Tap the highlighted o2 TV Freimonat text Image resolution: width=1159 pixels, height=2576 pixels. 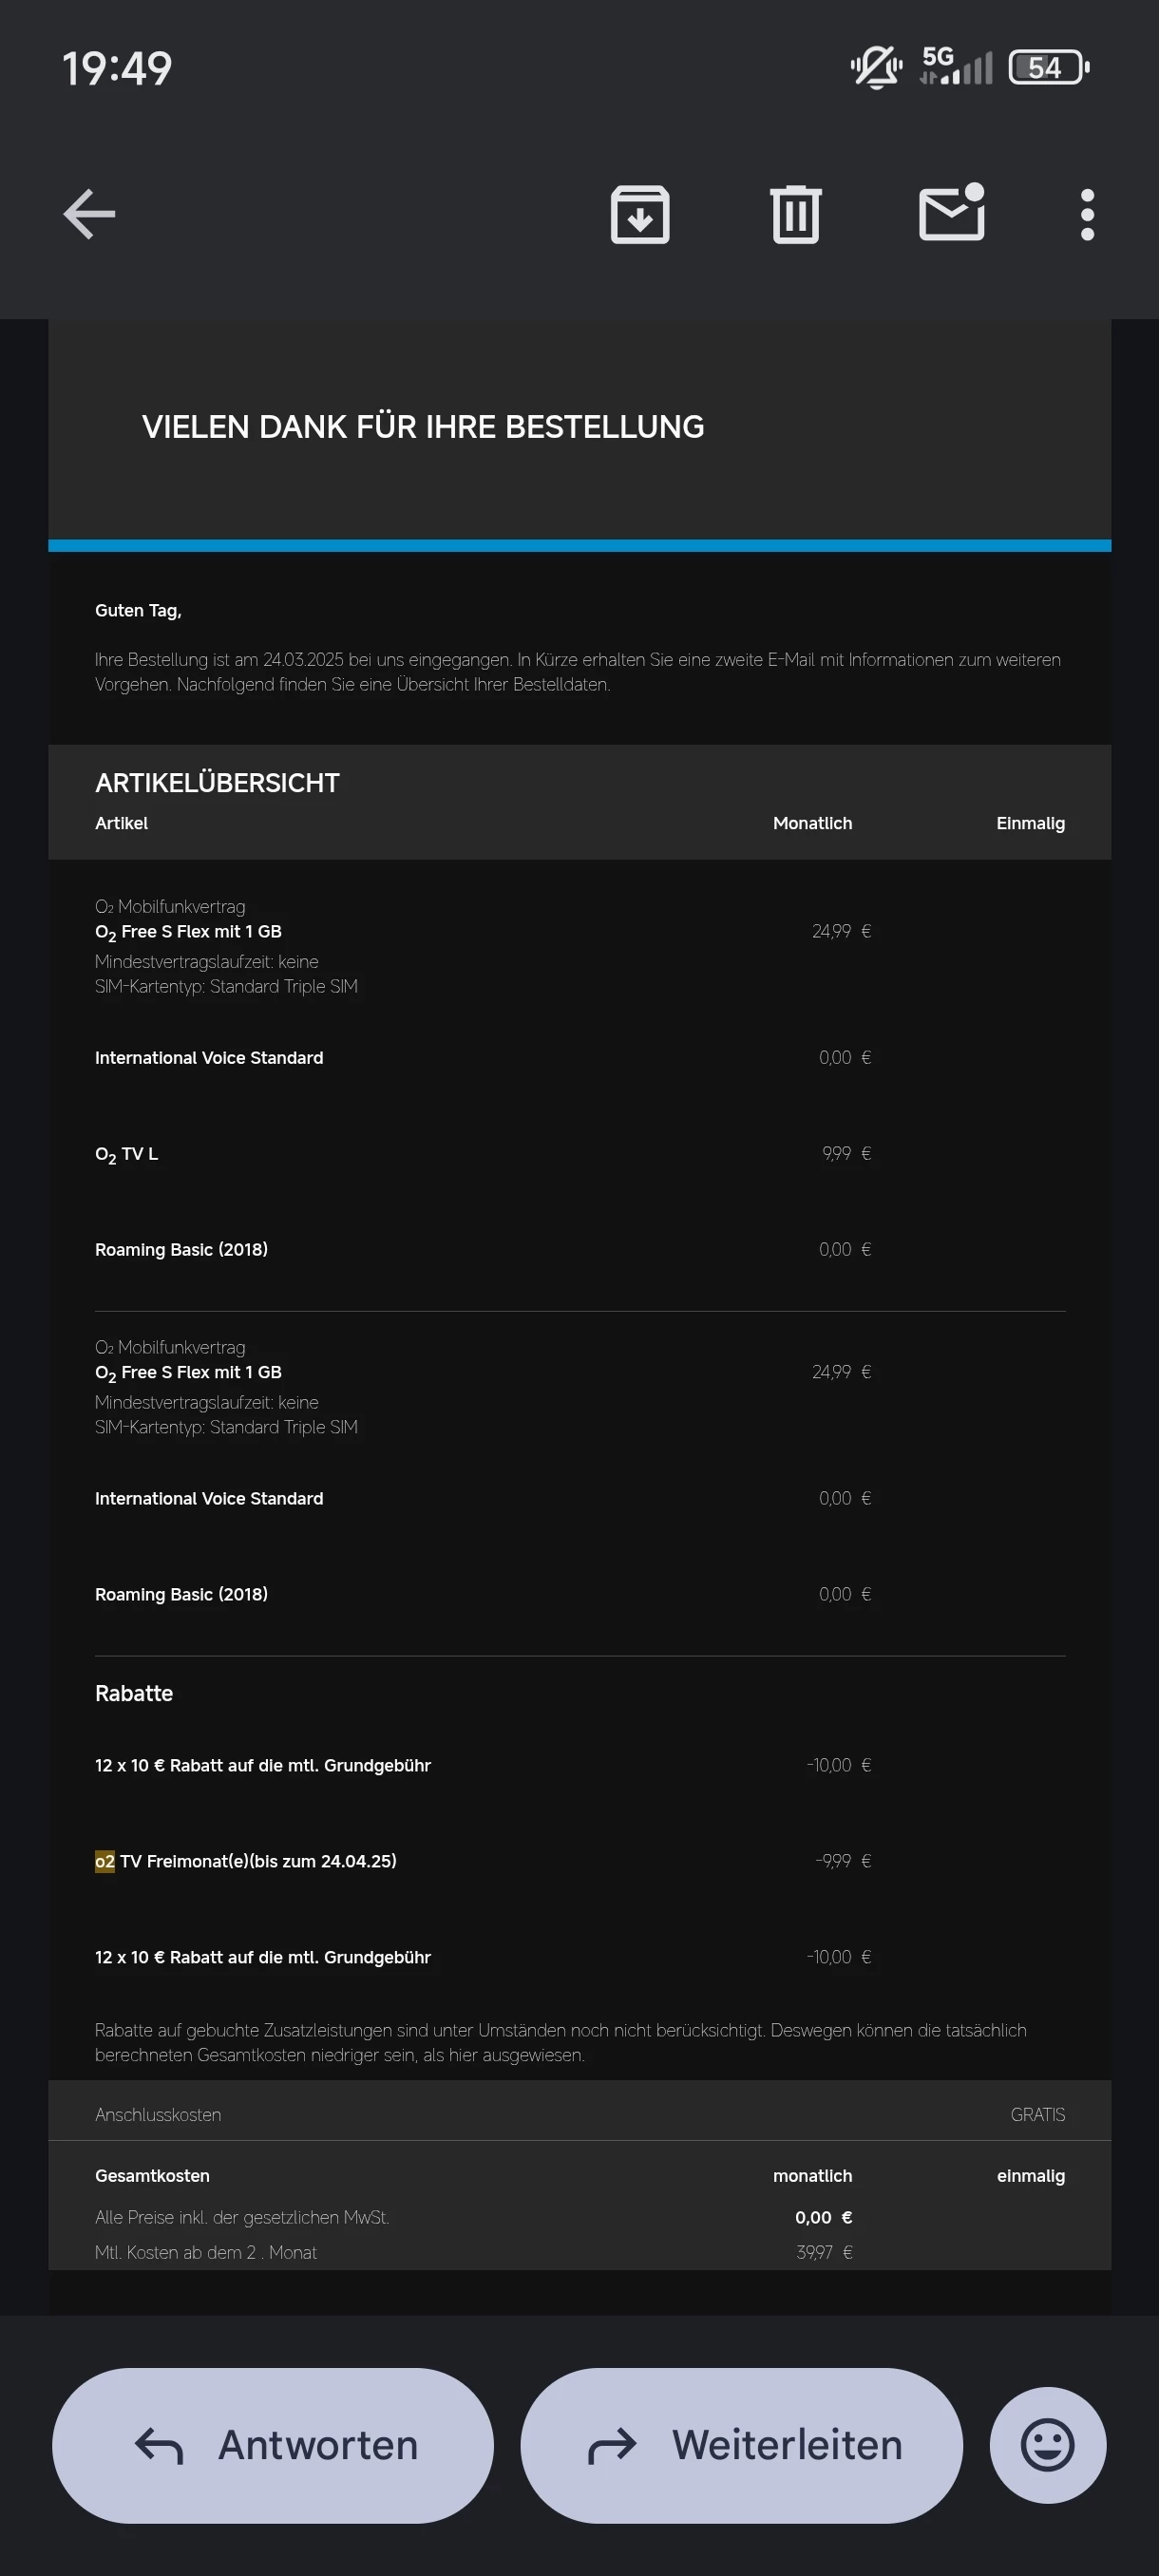click(x=245, y=1861)
